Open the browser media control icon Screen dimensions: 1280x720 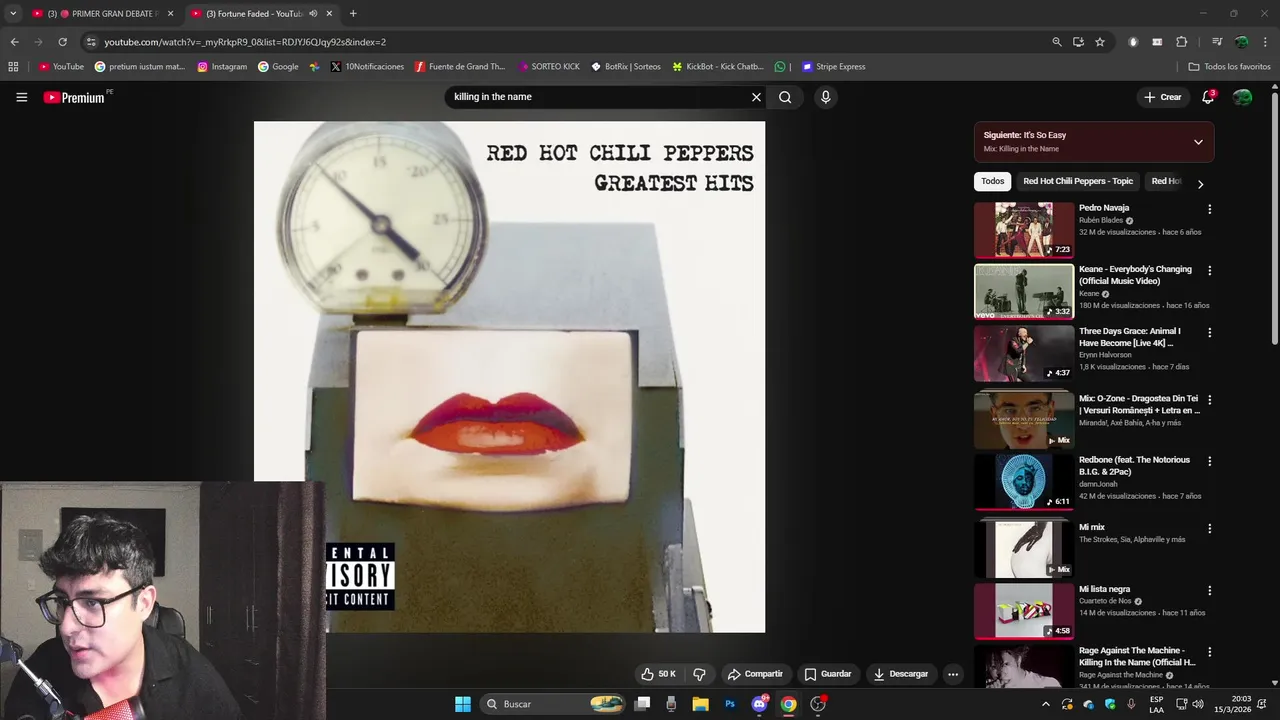click(1217, 42)
